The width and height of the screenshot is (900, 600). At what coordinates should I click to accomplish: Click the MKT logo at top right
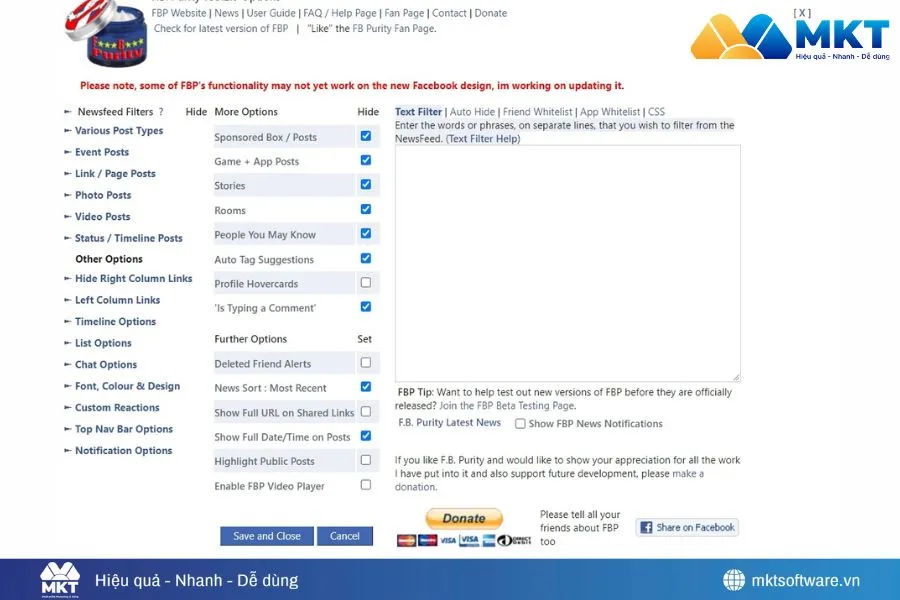point(789,39)
